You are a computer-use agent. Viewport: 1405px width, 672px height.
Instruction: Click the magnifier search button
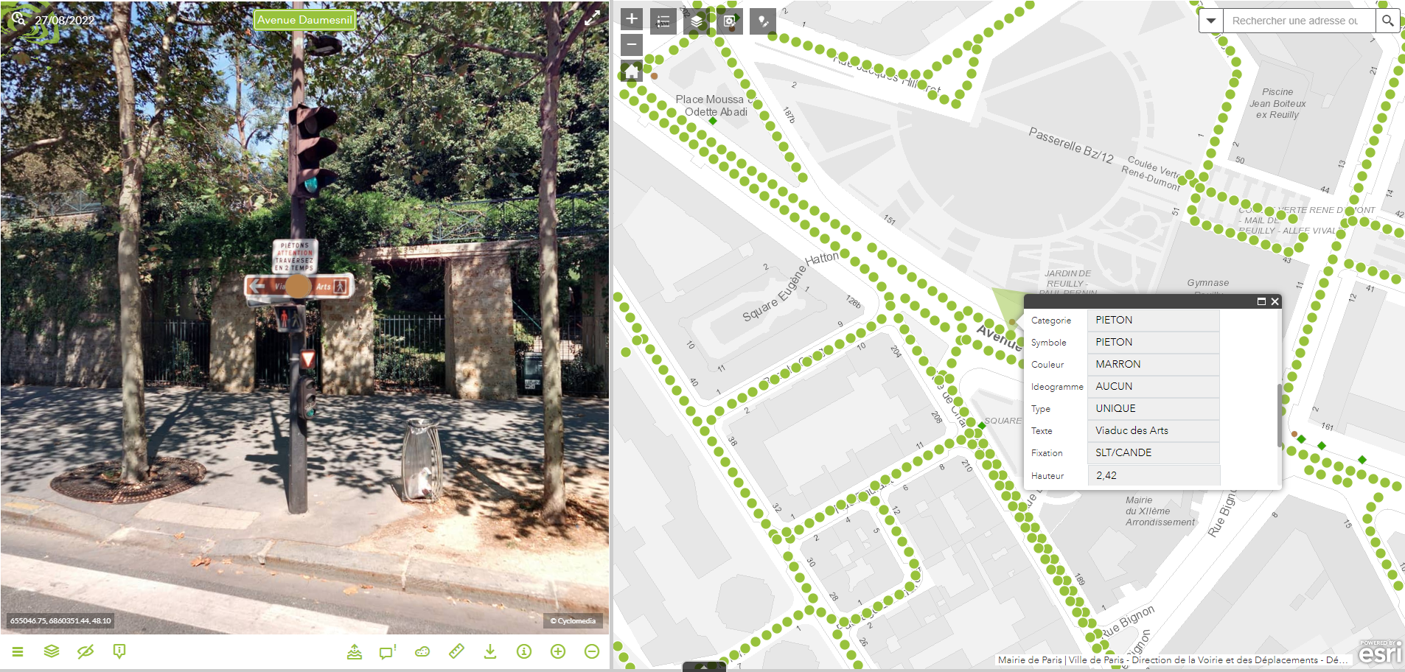[x=1387, y=21]
